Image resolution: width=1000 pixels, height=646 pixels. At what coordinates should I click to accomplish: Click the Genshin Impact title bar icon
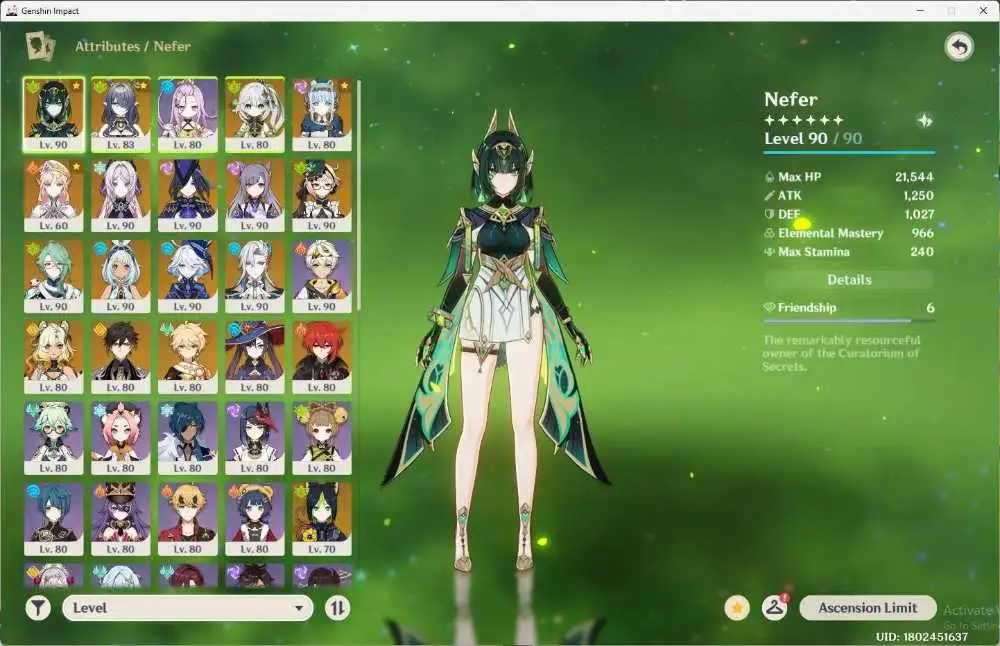click(11, 10)
